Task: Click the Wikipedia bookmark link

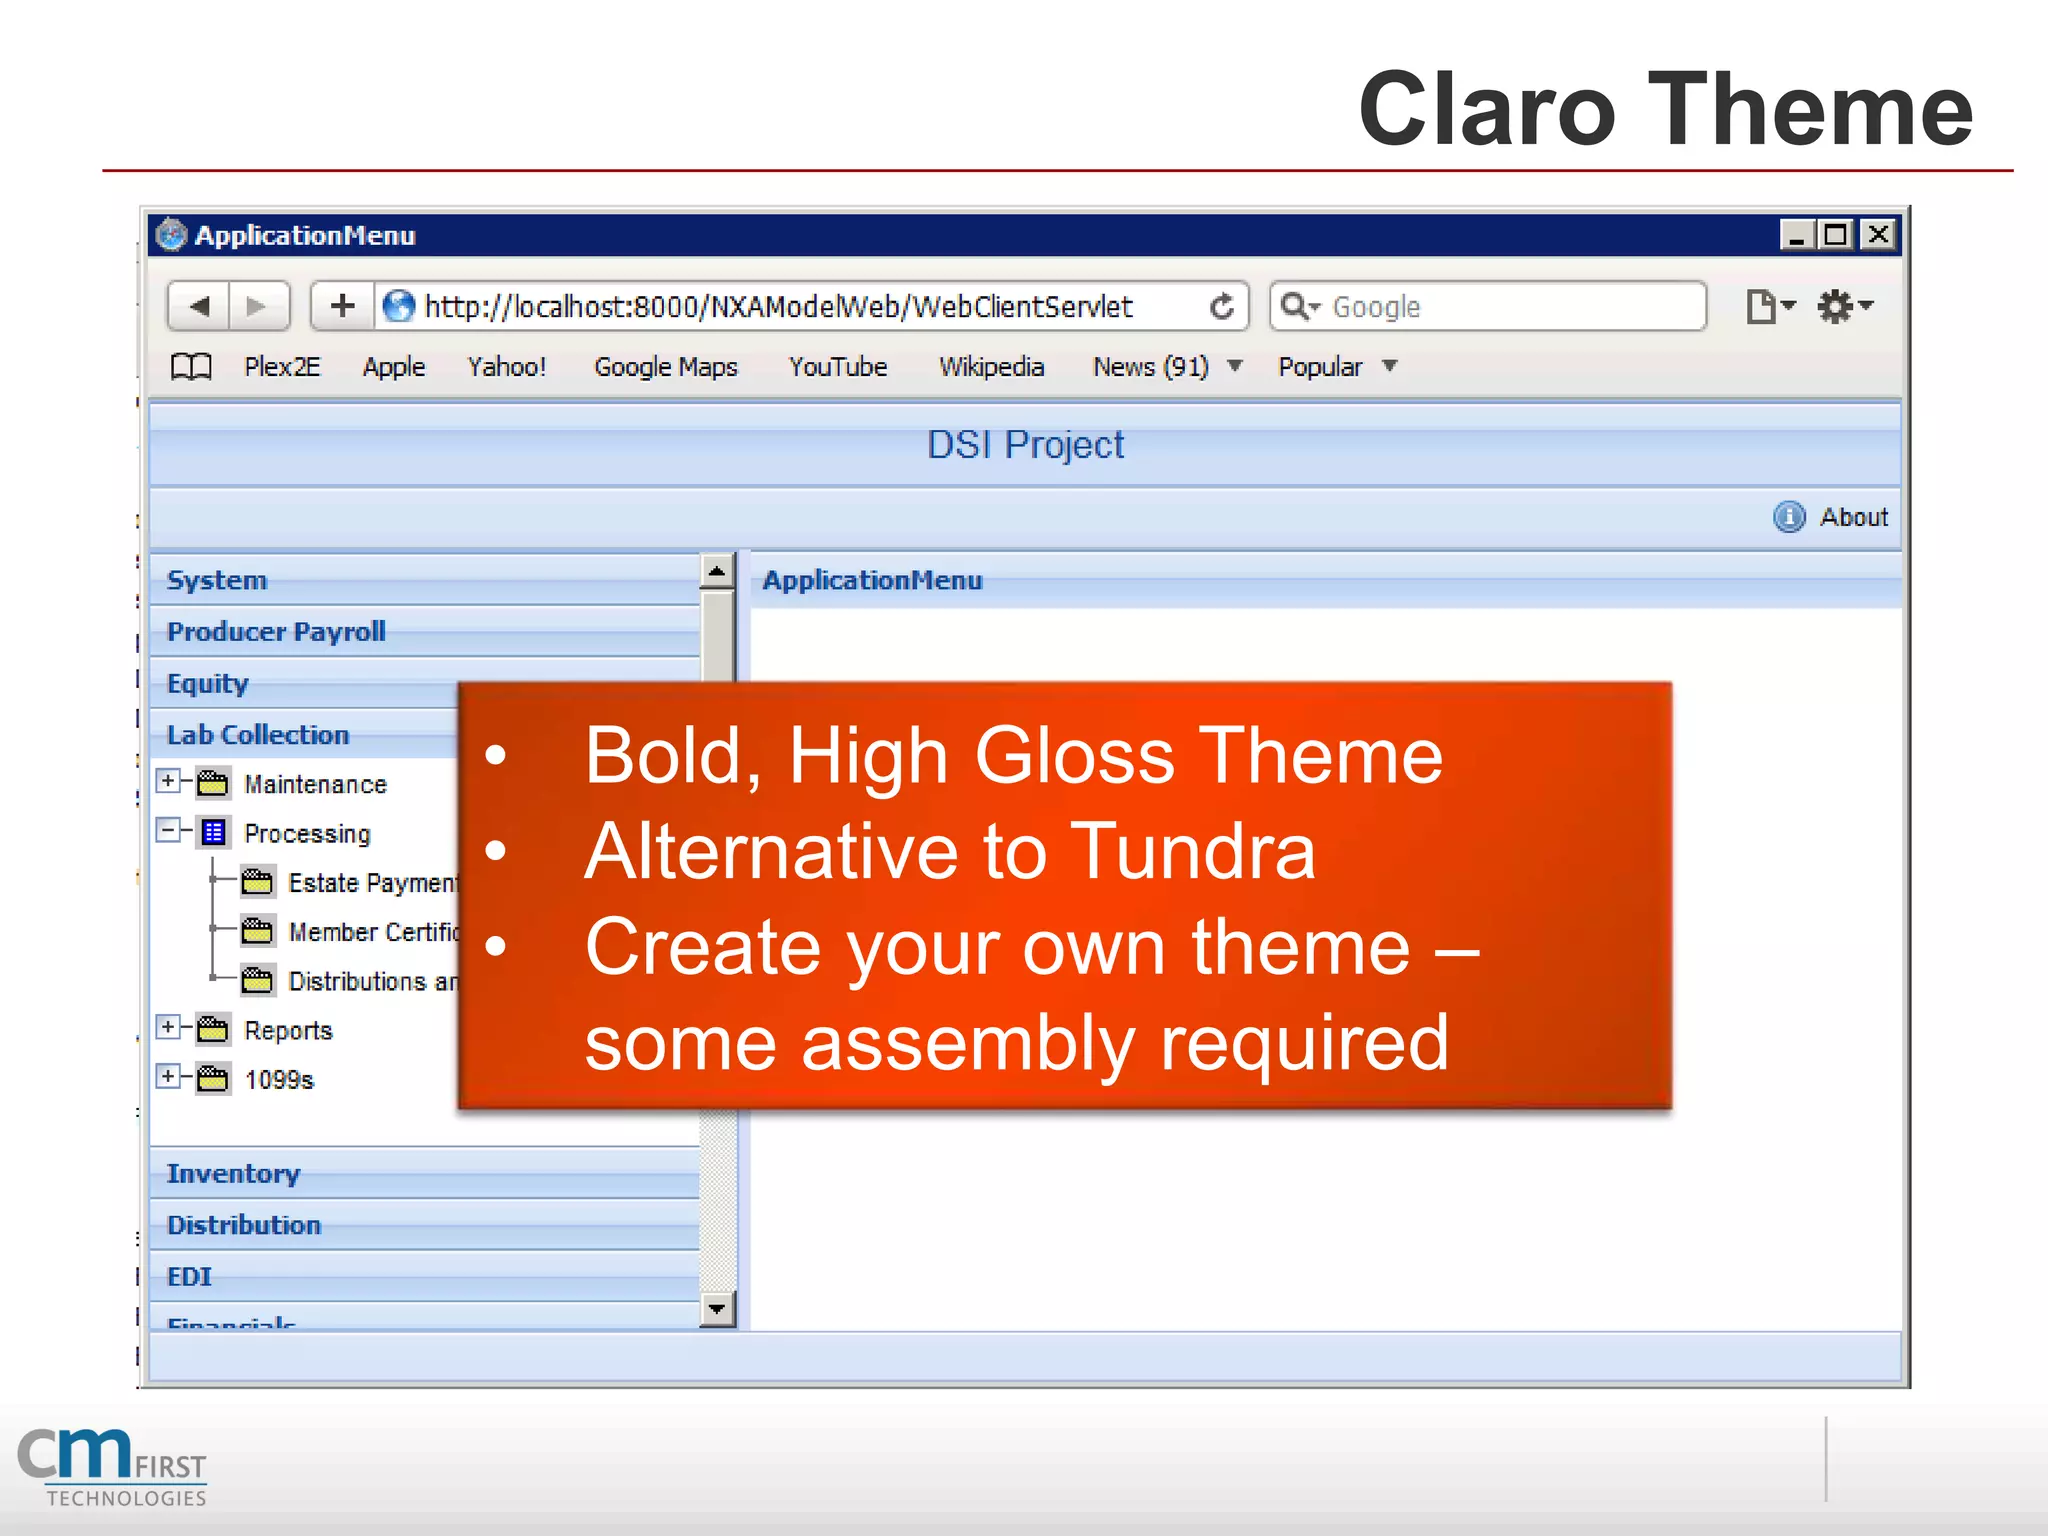Action: [990, 367]
